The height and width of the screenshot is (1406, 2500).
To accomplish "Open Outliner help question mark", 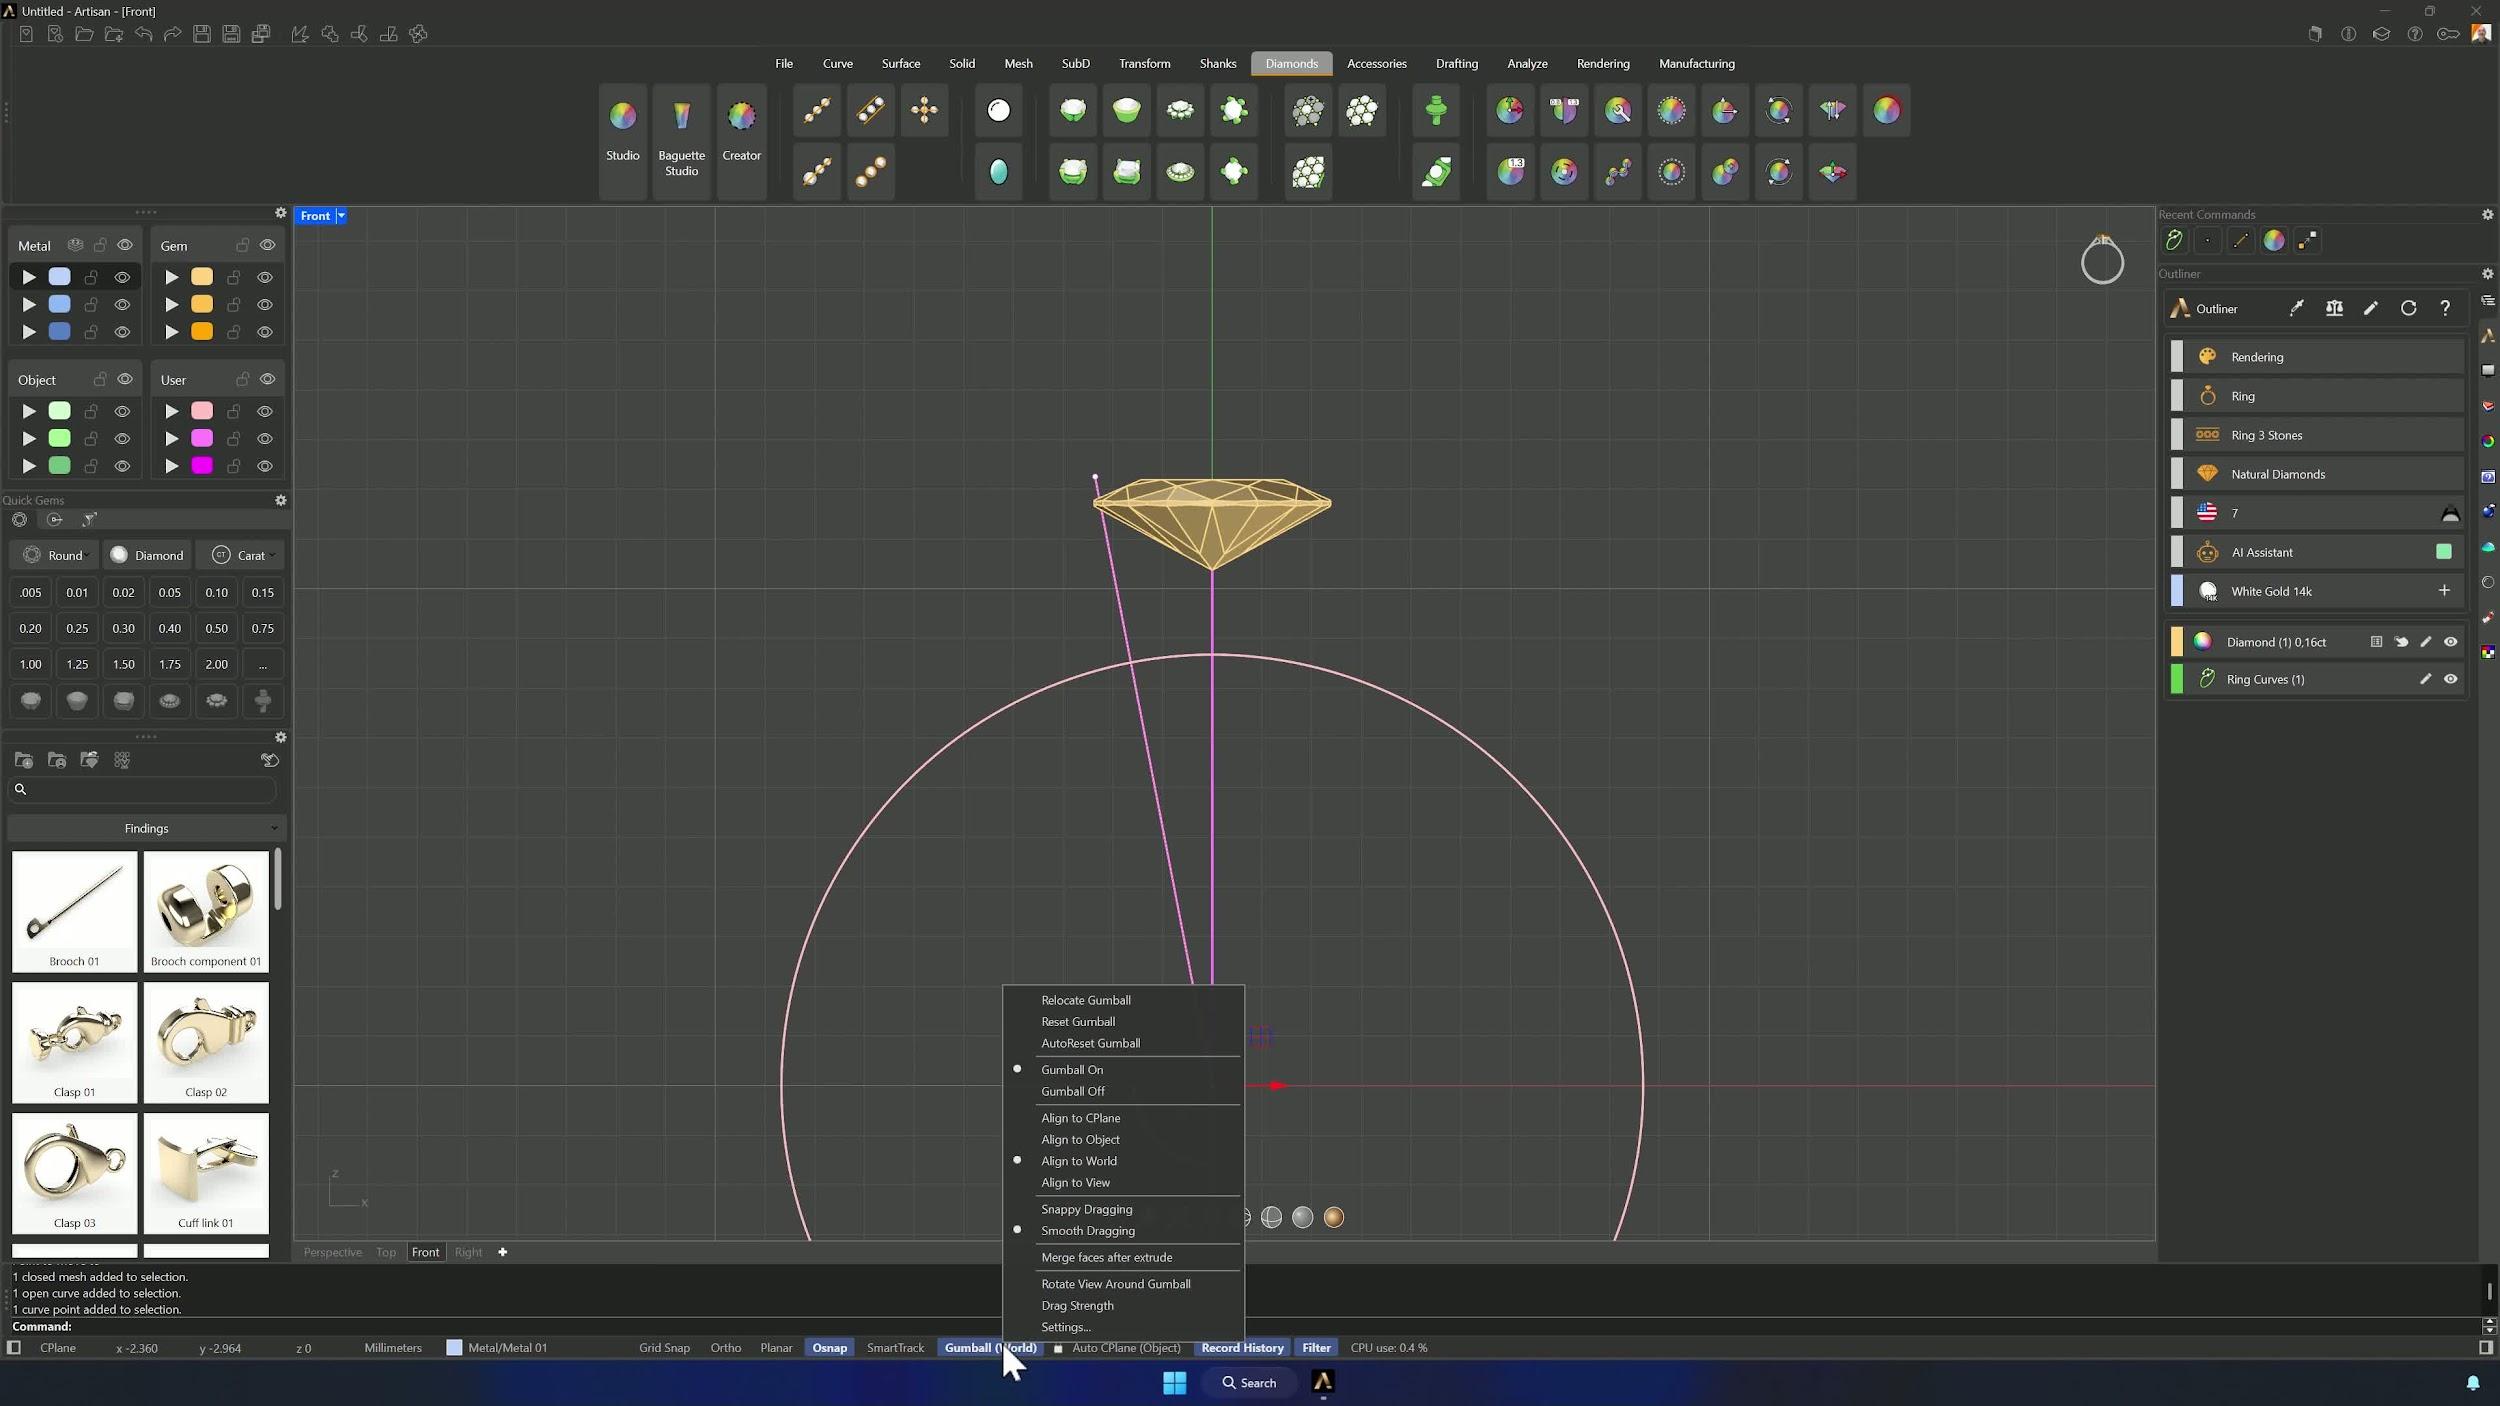I will [x=2445, y=309].
